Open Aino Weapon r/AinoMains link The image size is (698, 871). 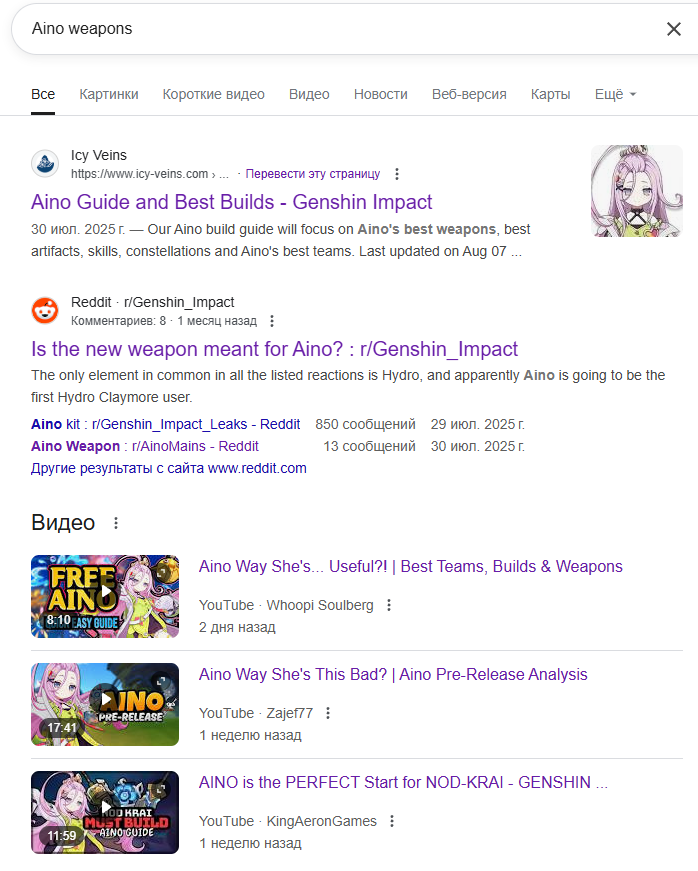pos(145,446)
